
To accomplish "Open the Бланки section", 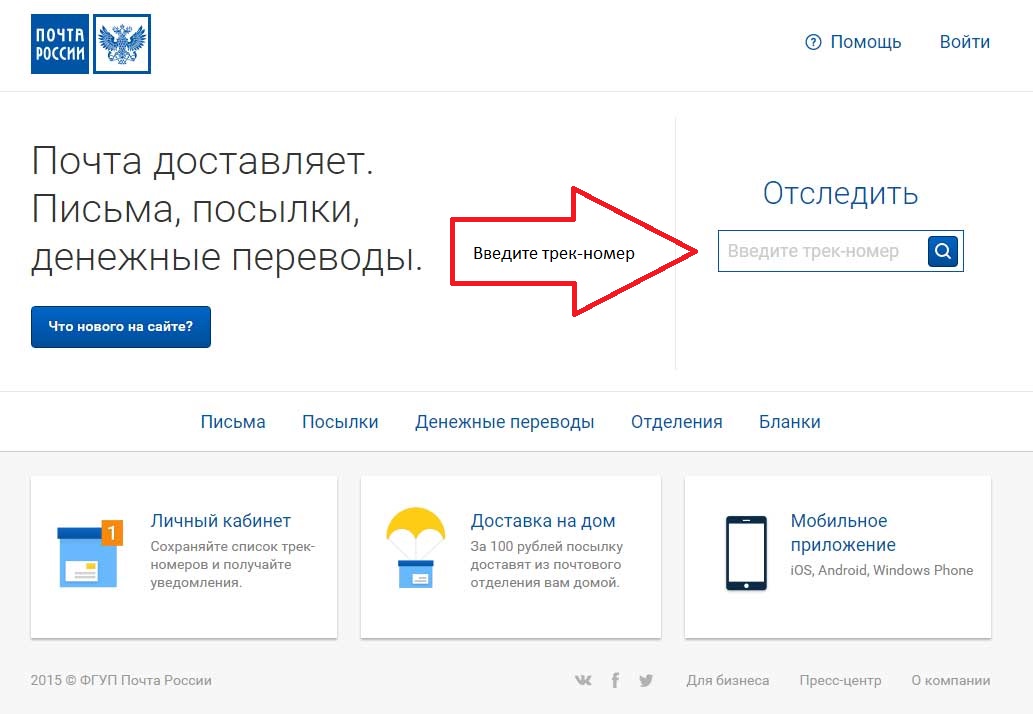I will pyautogui.click(x=790, y=421).
